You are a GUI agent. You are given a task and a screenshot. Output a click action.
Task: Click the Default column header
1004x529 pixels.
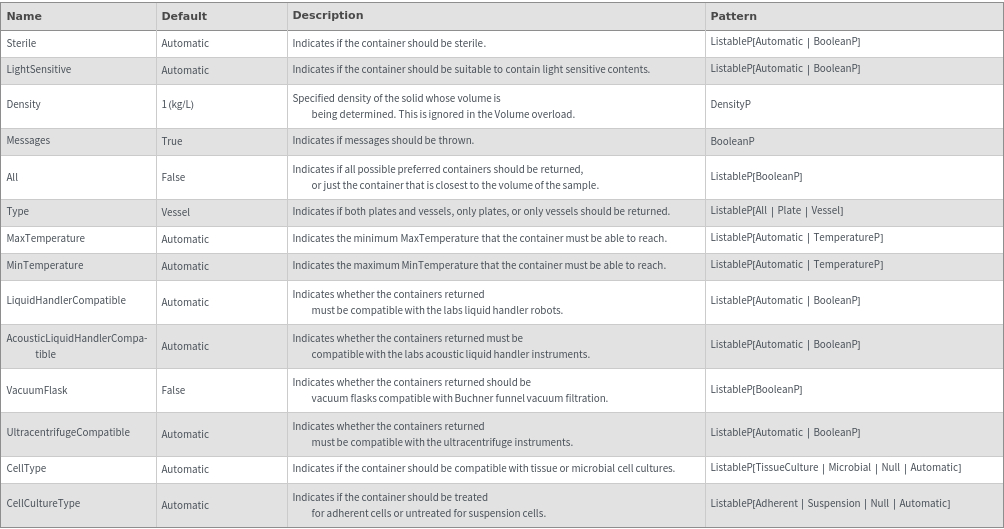184,16
